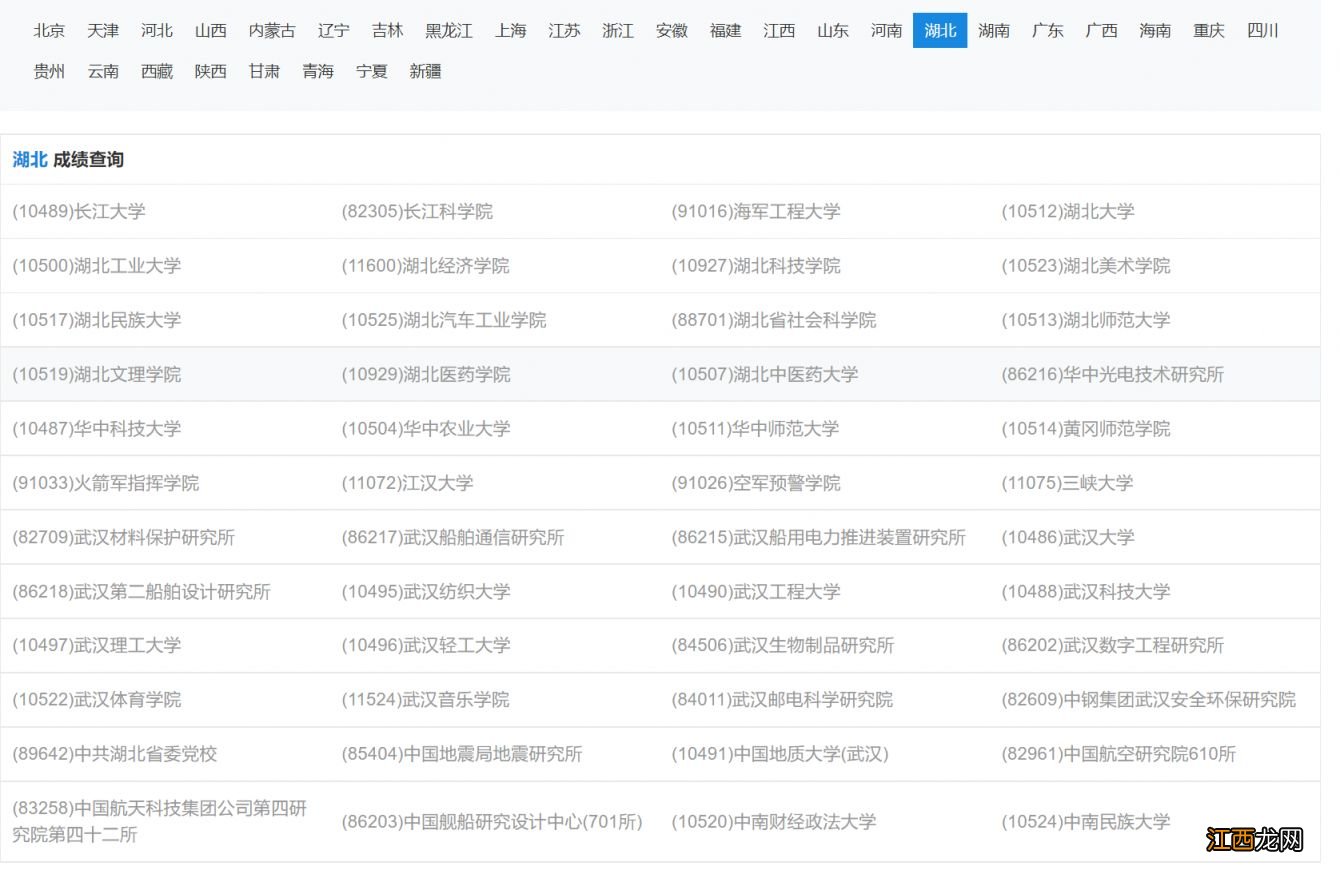Open (10514)黄冈师范学院

coord(1086,428)
